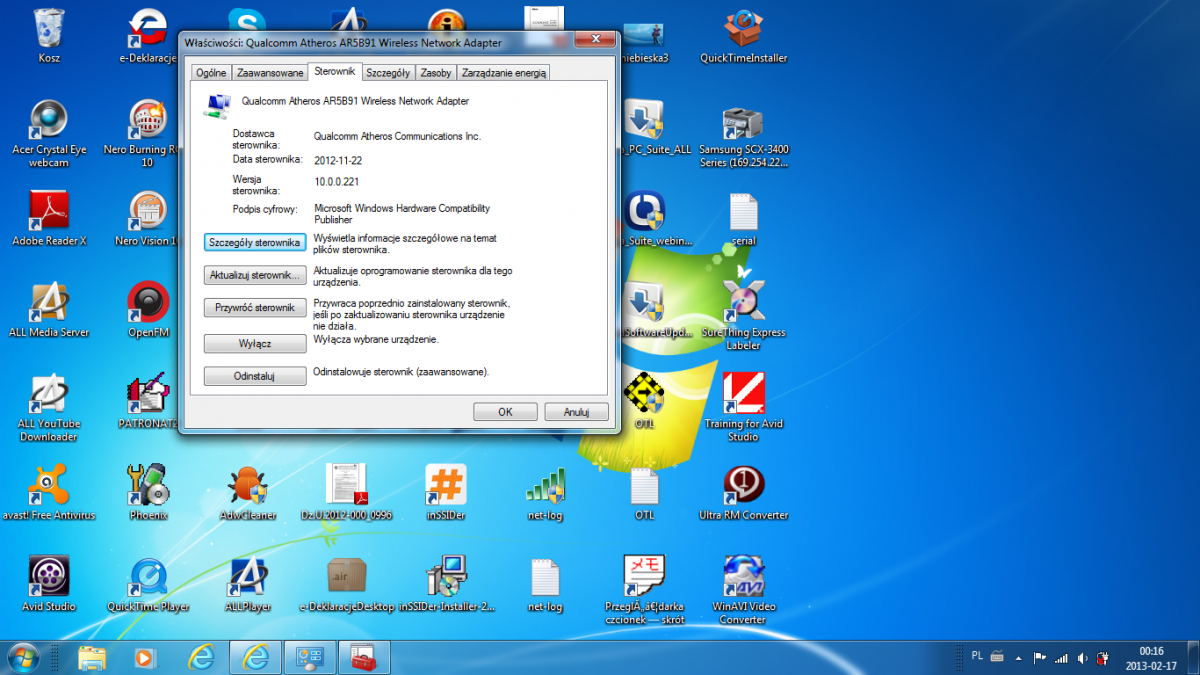Launch QuickTime Player from desktop

[148, 583]
